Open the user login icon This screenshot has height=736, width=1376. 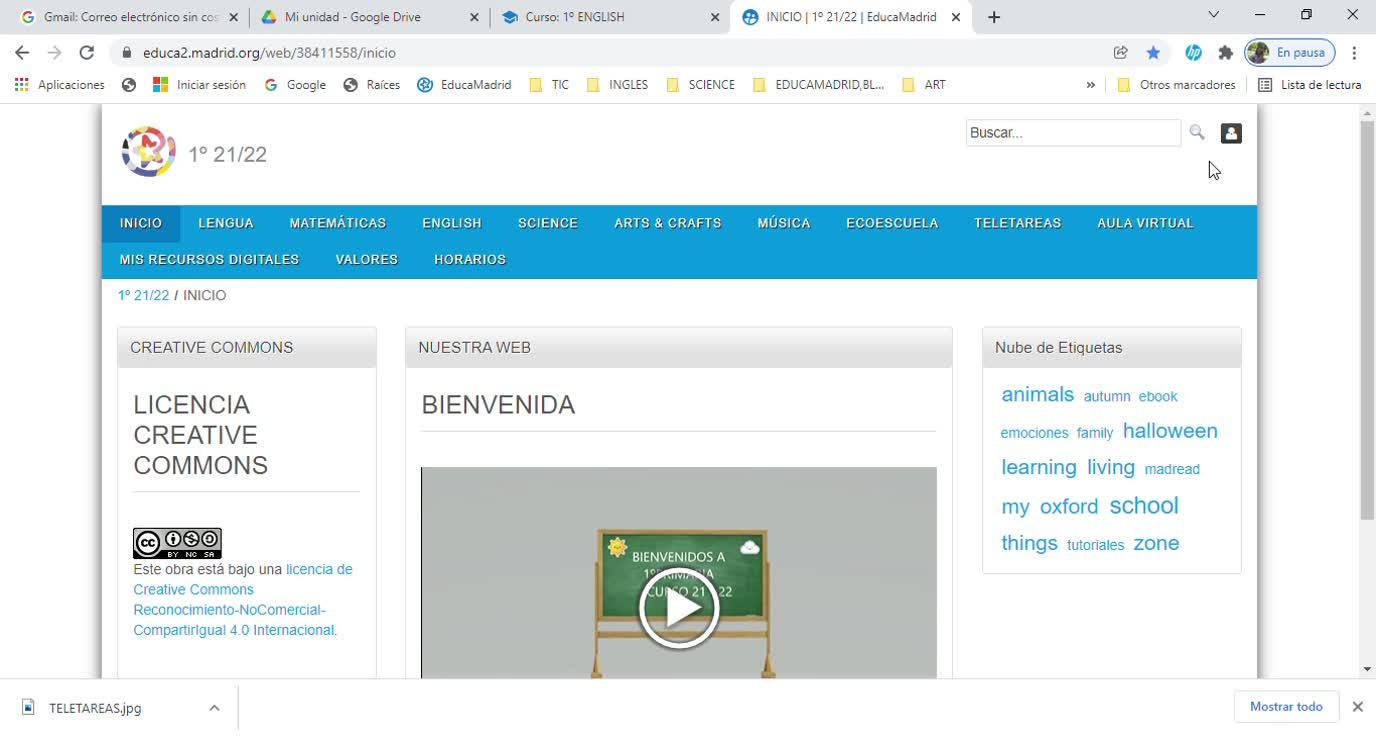pos(1231,133)
